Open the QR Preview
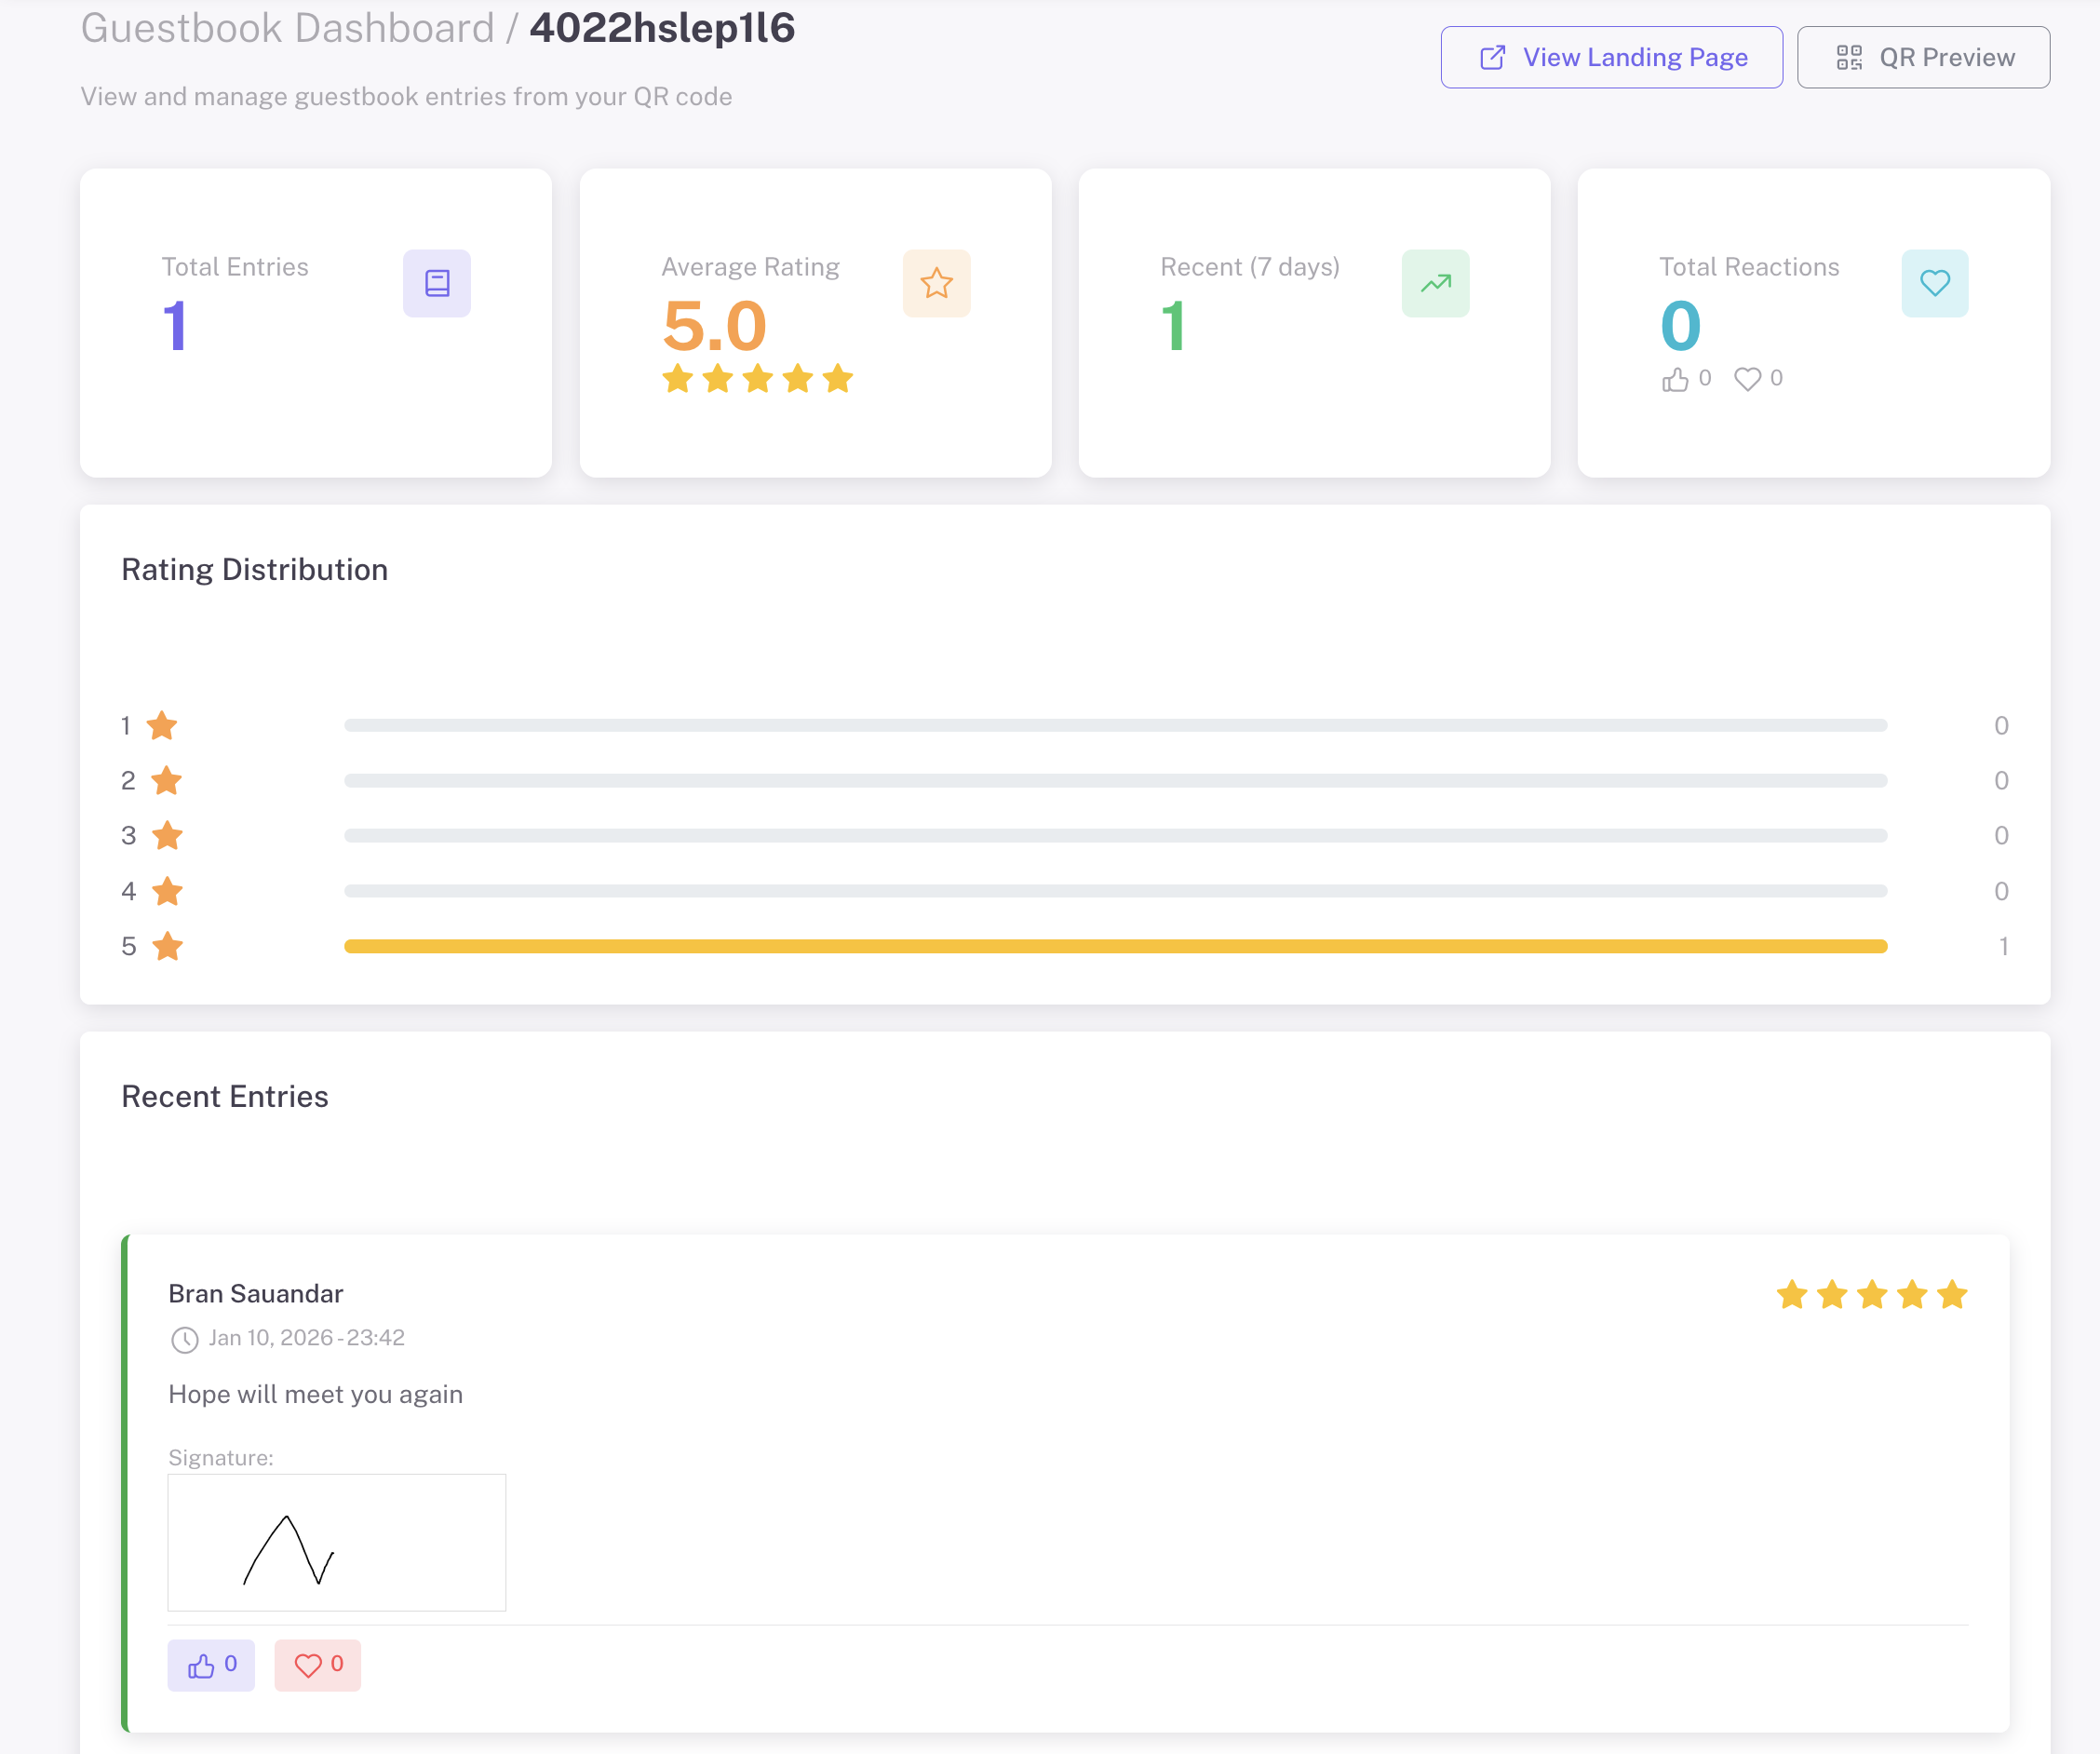 coord(1923,57)
